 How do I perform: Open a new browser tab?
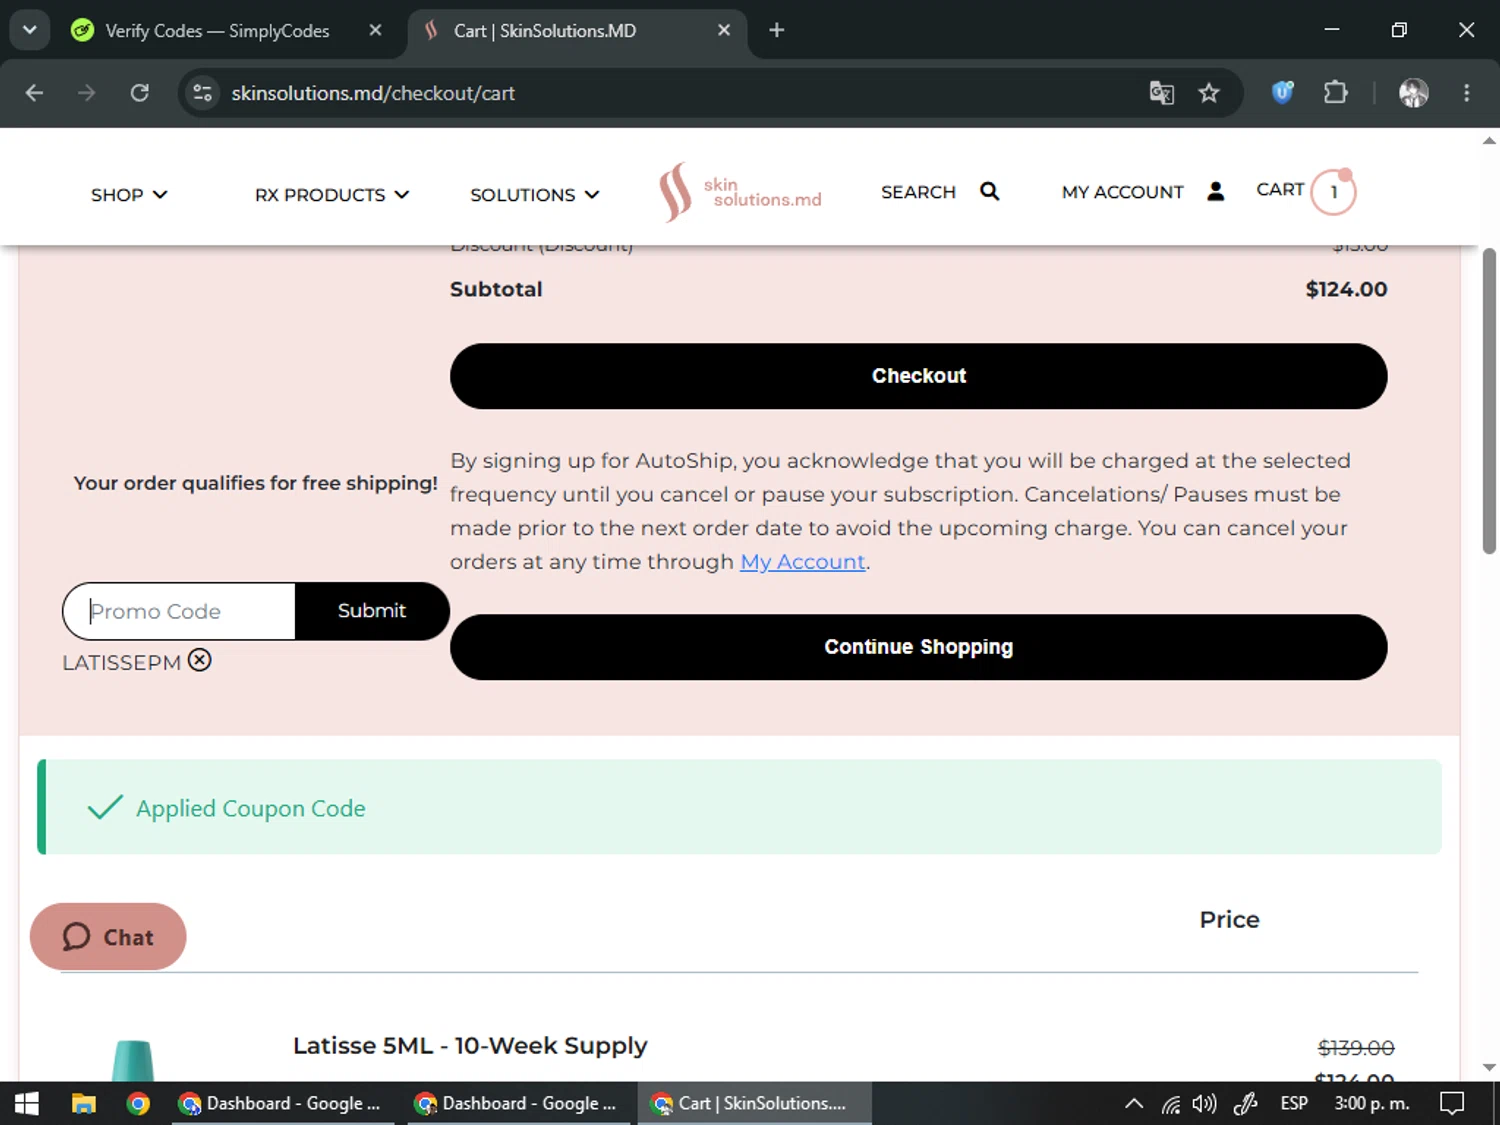777,31
